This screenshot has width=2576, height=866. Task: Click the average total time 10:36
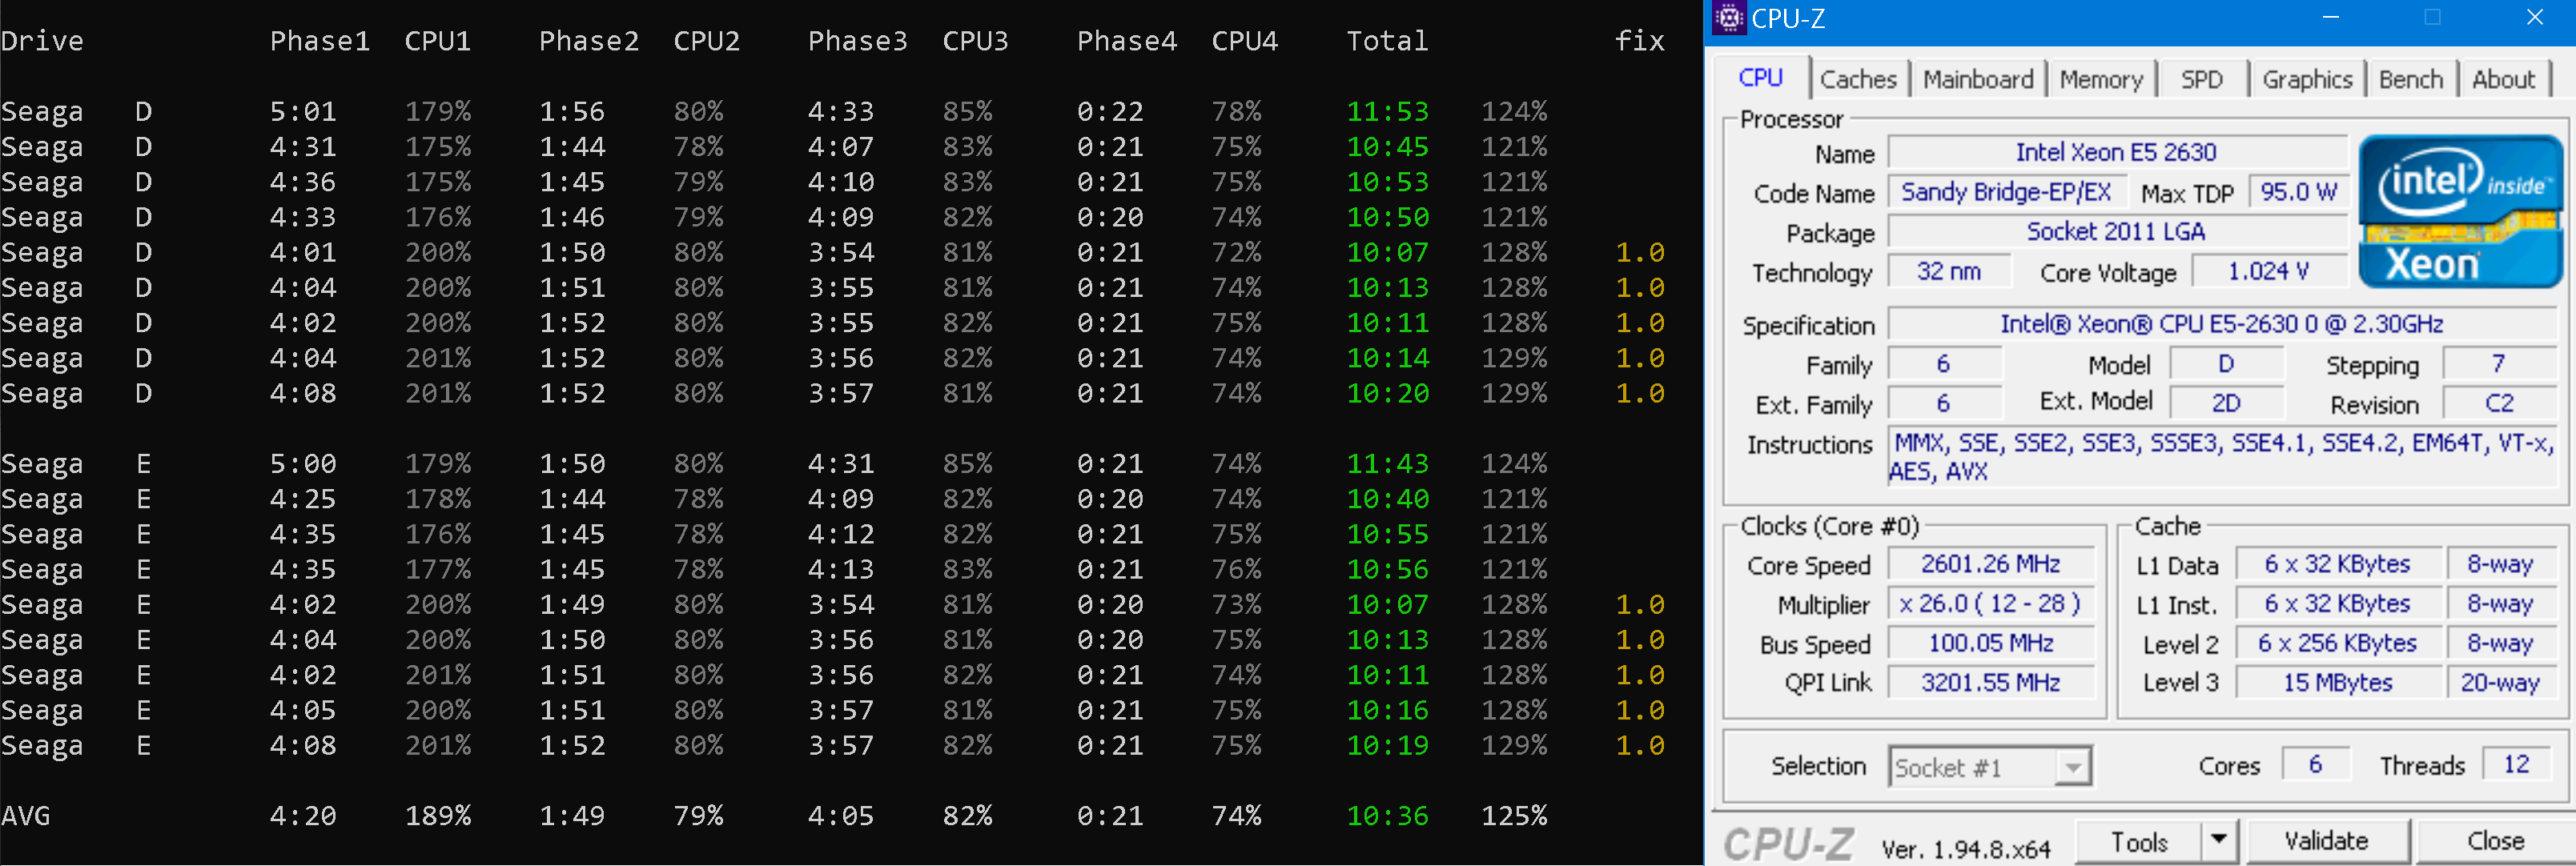(x=1387, y=816)
